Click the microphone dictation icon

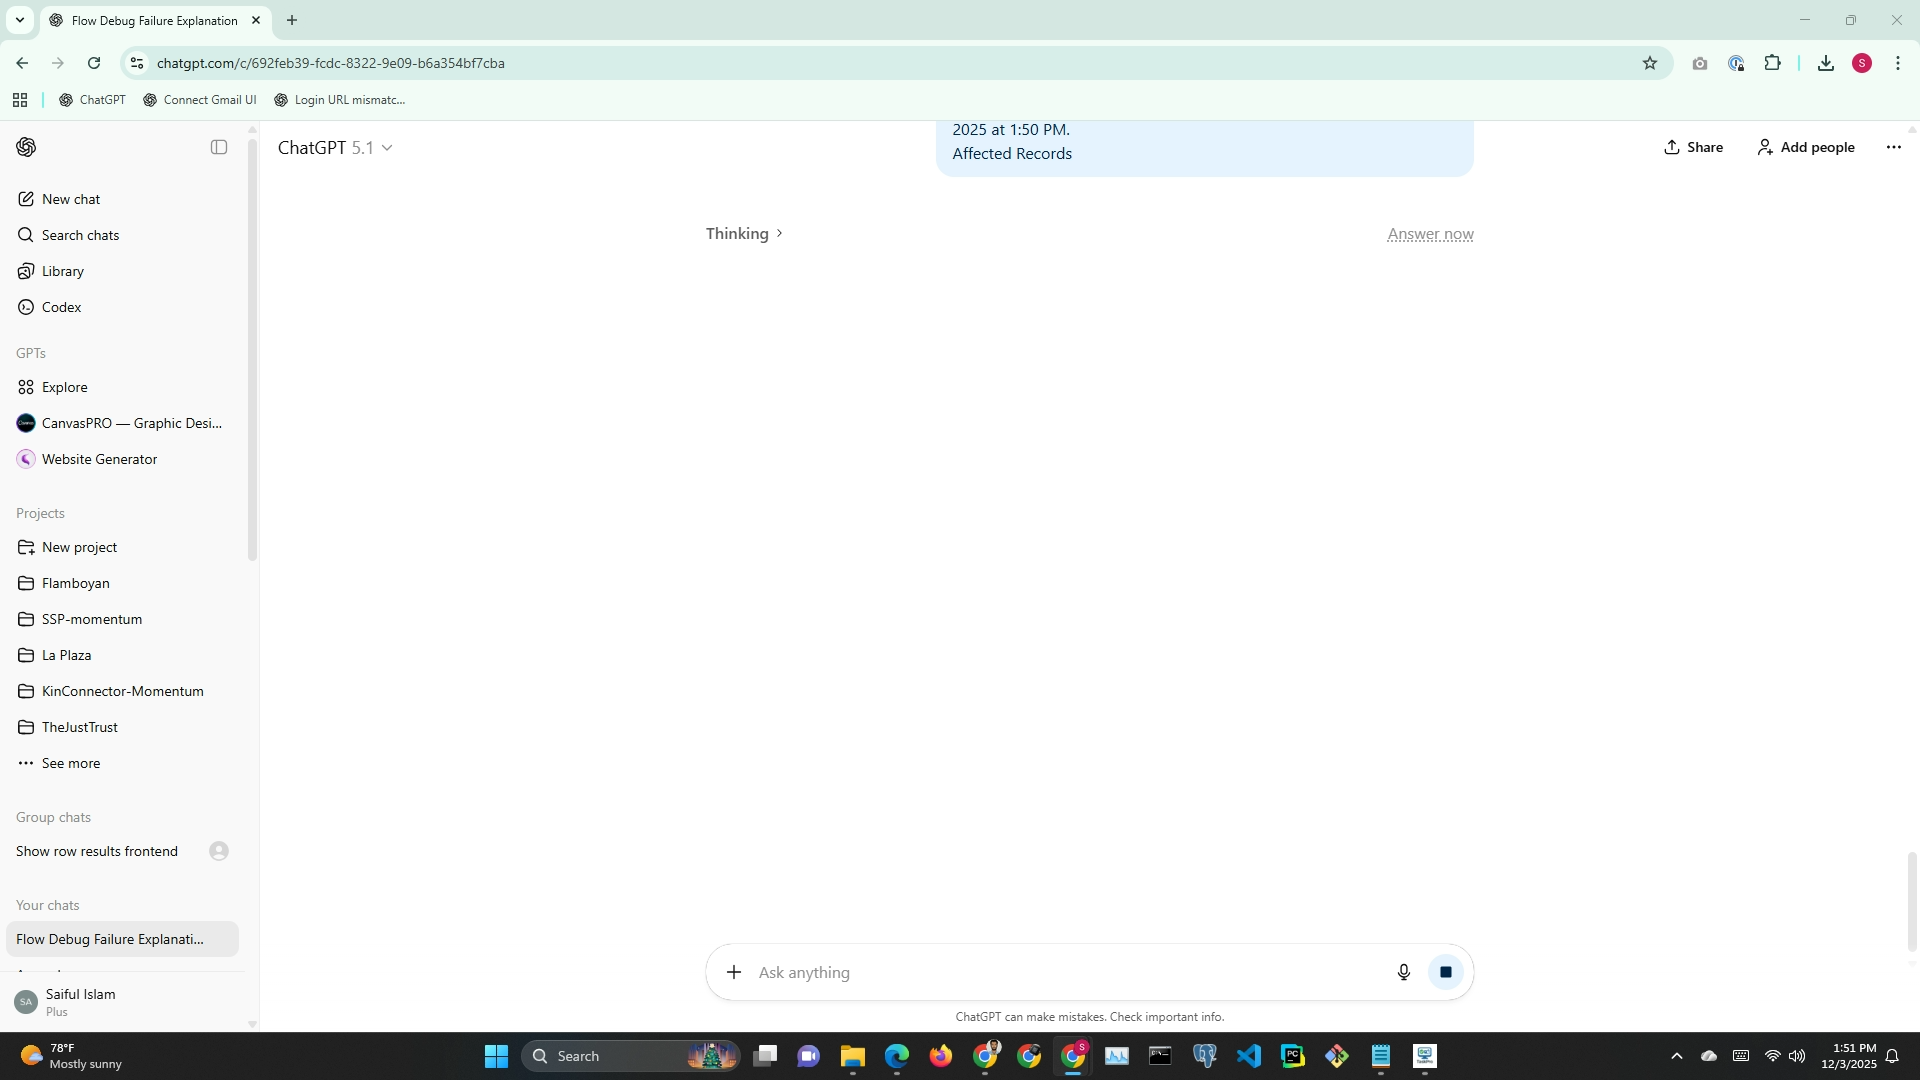pos(1403,972)
